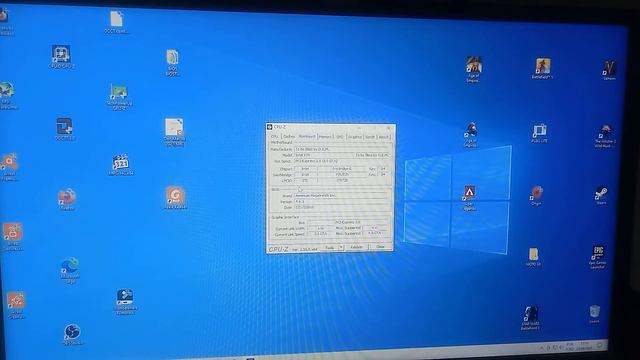The width and height of the screenshot is (640, 360).
Task: Open the Recycle Bin
Action: [594, 314]
